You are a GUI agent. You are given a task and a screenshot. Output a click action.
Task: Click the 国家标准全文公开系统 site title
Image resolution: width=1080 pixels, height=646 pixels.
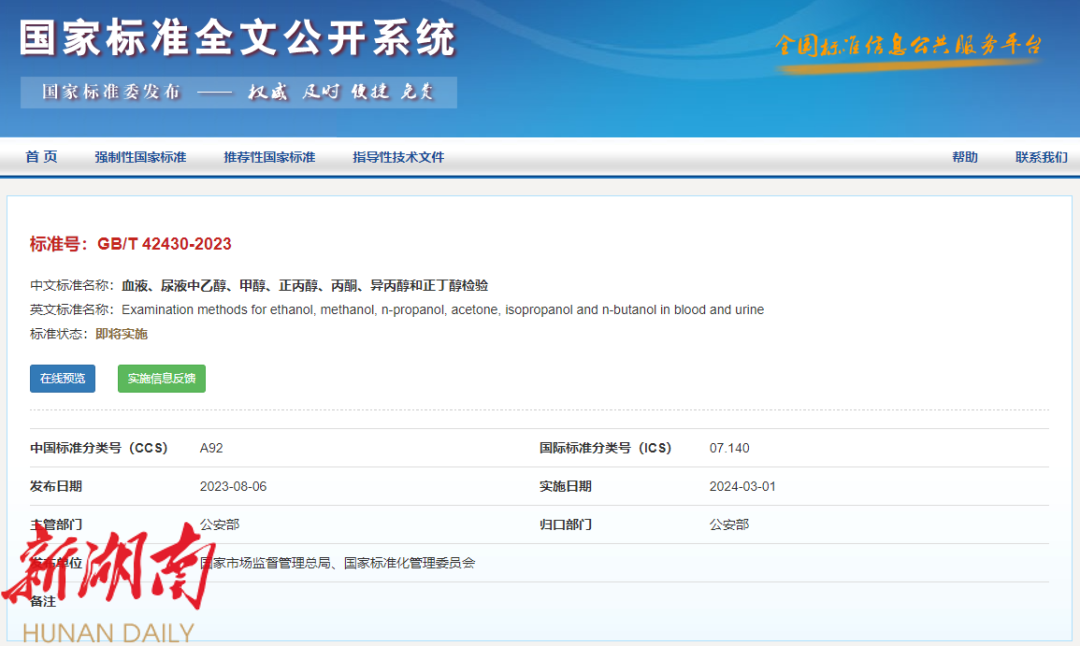pyautogui.click(x=237, y=38)
